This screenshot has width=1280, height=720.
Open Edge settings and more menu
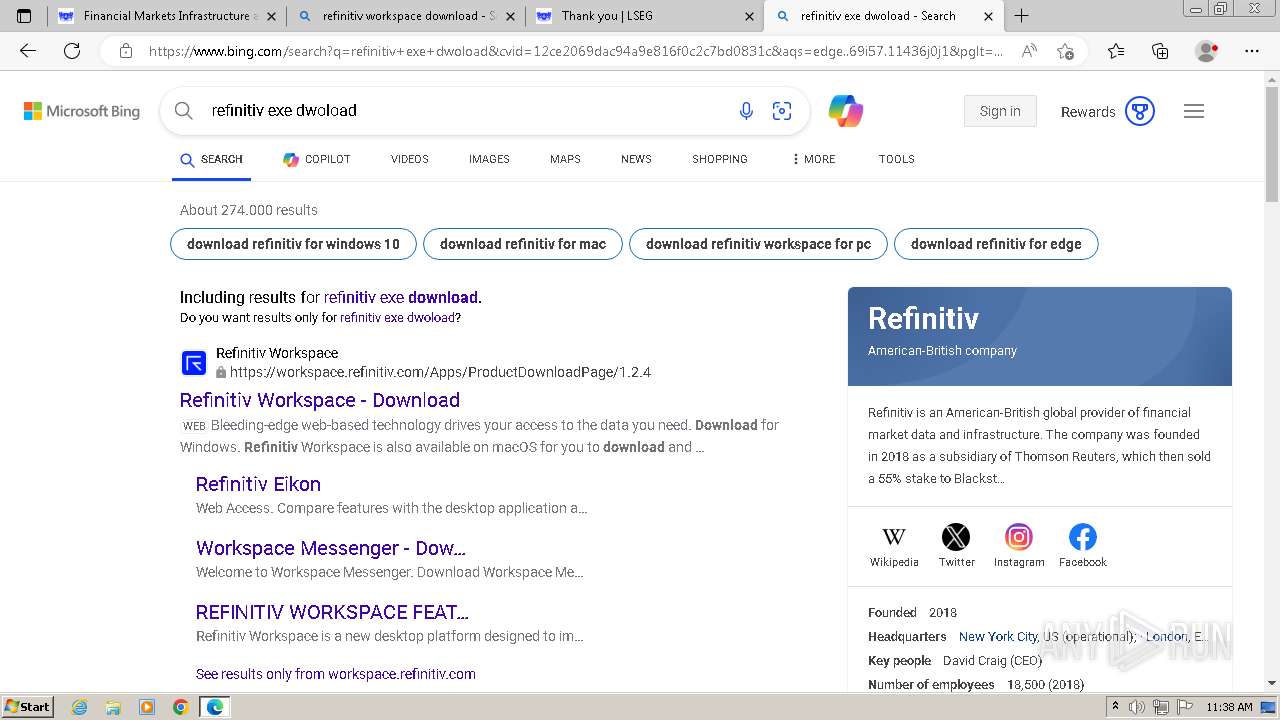(x=1252, y=51)
